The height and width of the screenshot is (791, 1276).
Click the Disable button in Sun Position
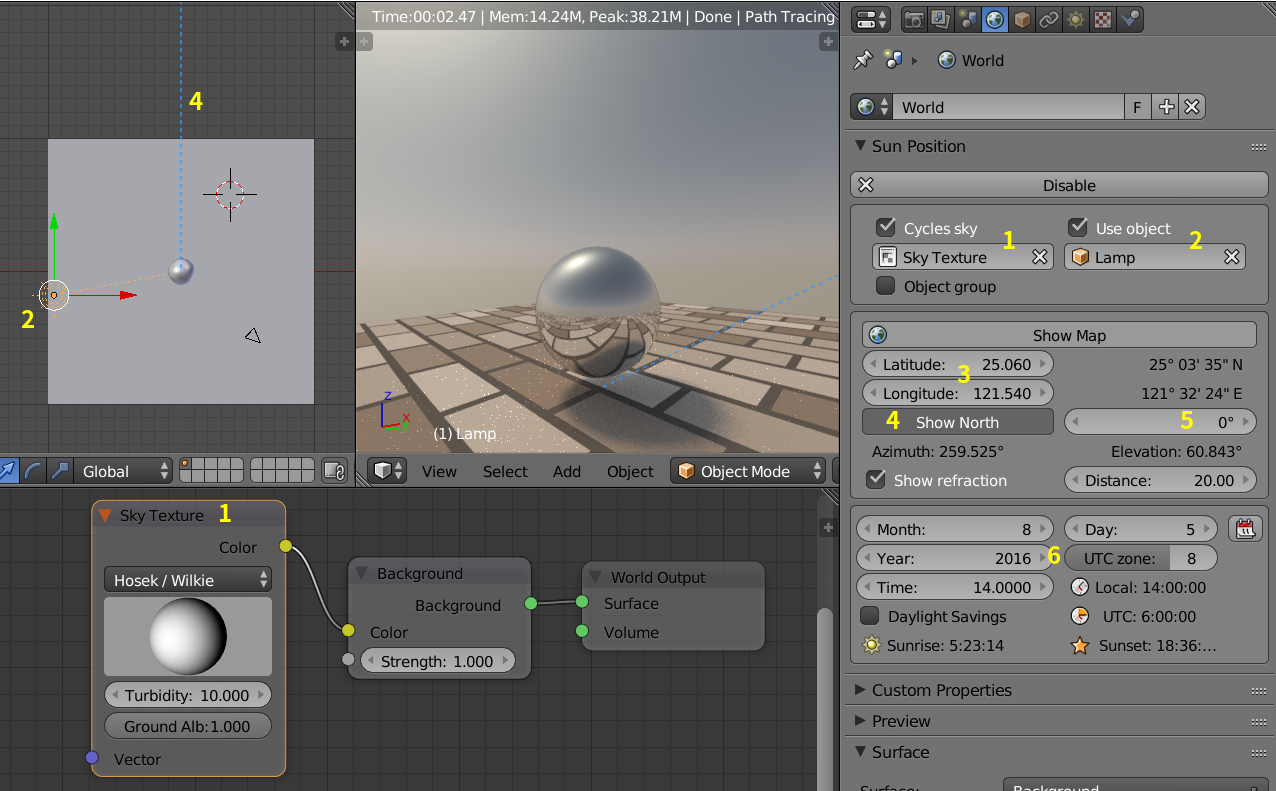click(x=1069, y=184)
